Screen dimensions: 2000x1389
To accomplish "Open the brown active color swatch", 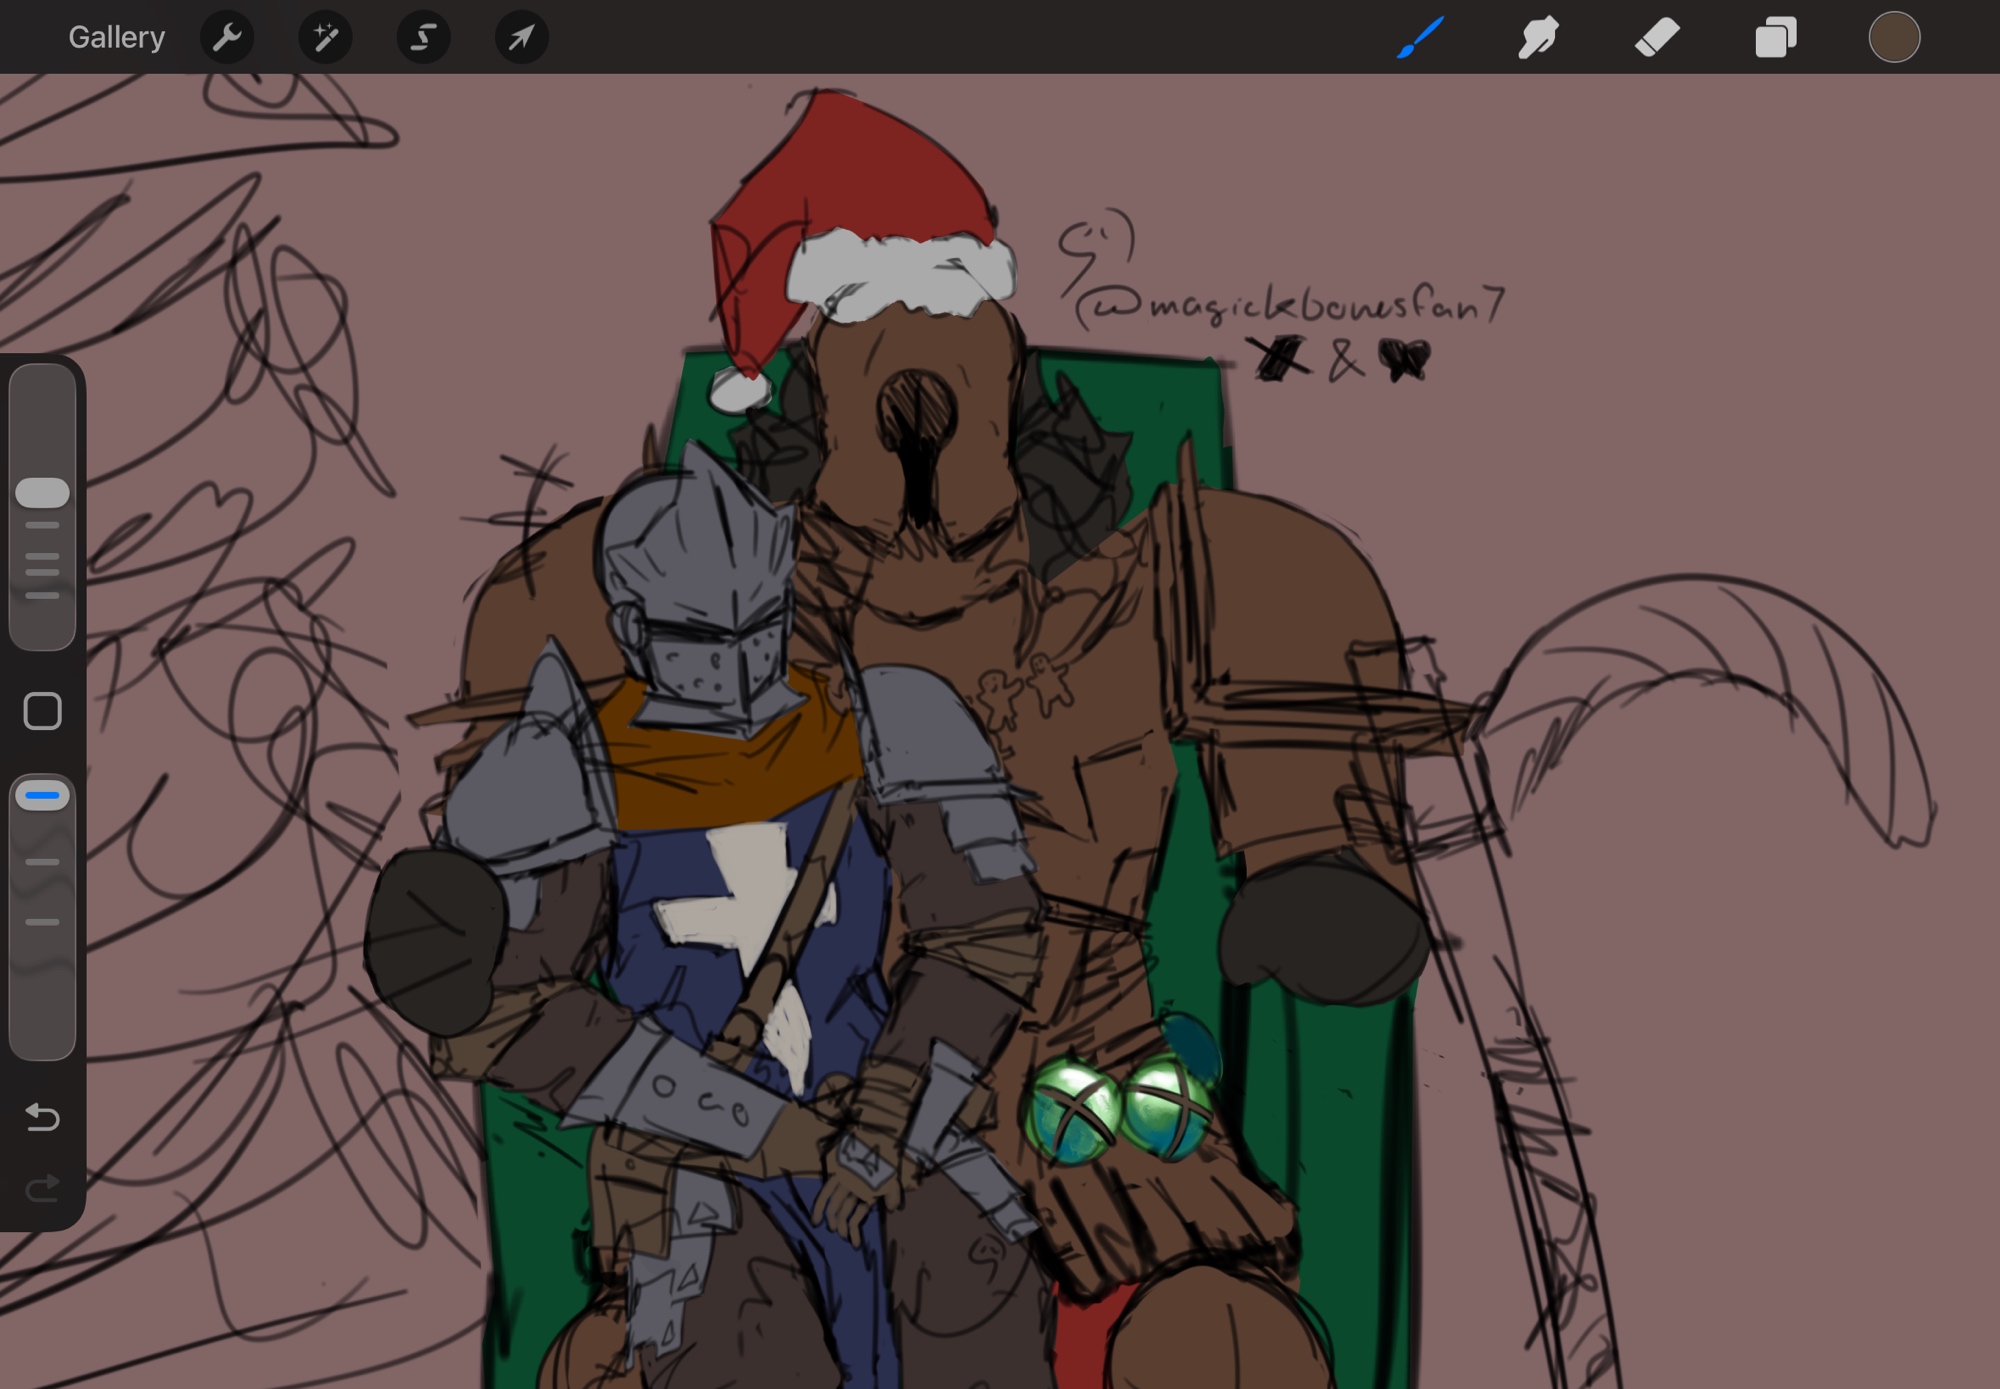I will click(1893, 38).
